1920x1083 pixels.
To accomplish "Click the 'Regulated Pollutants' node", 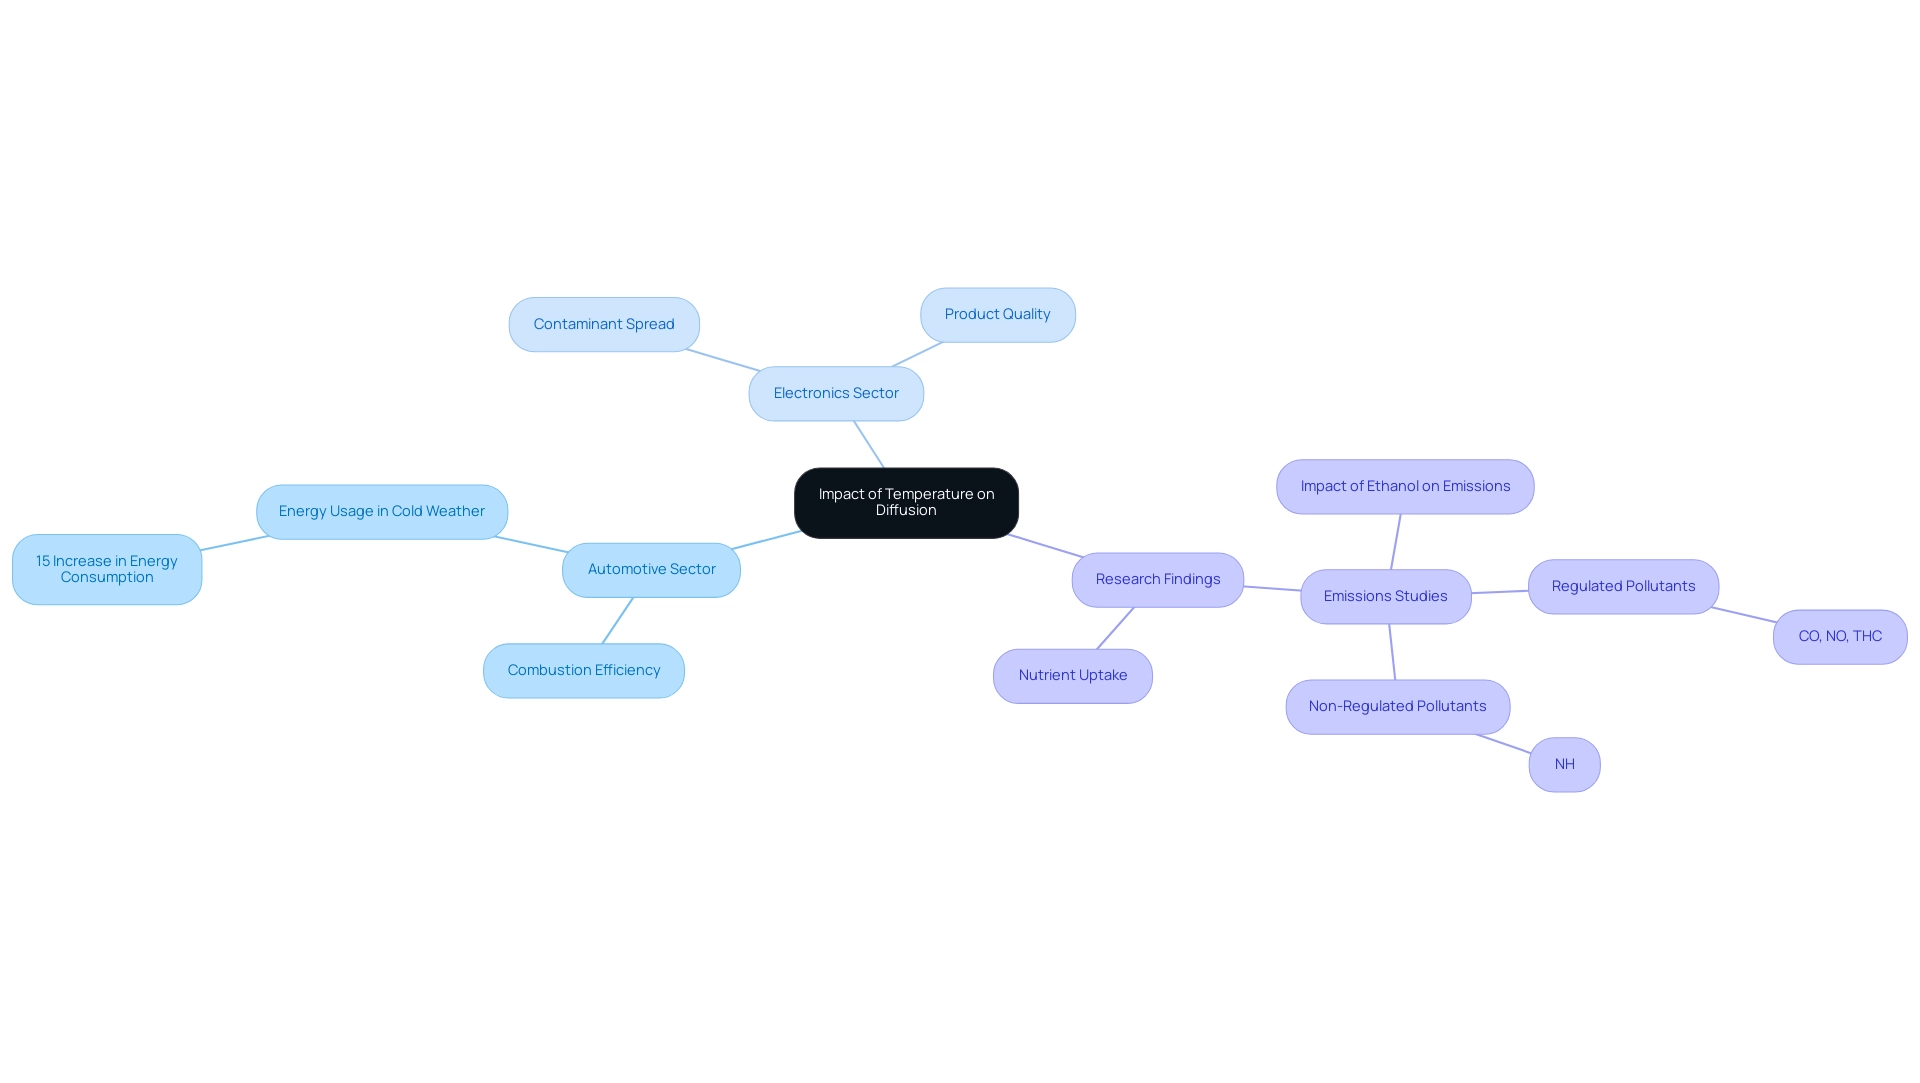I will click(x=1623, y=586).
